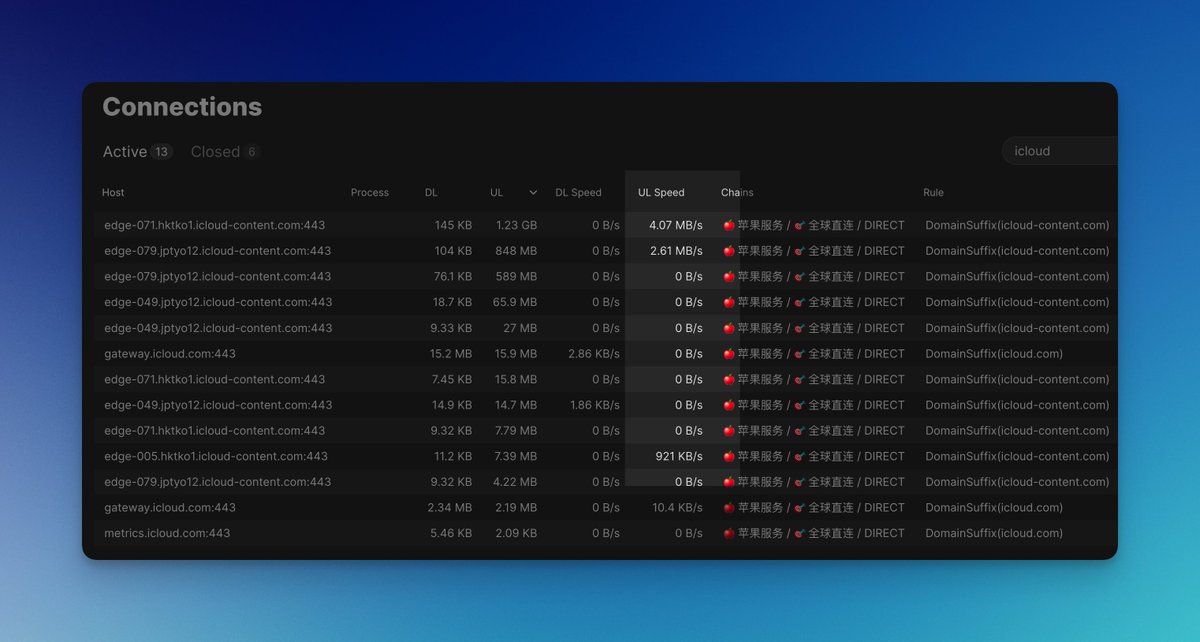
Task: Click the 65.9 MB upload value
Action: tap(515, 302)
